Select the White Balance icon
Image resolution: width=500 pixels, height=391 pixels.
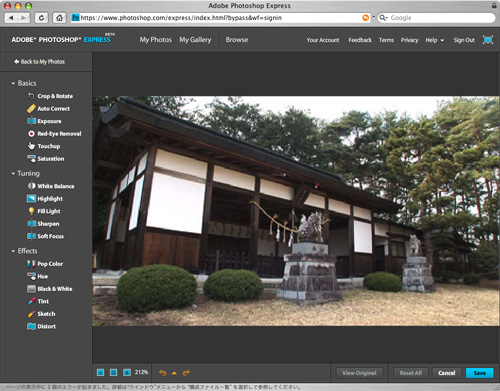[31, 186]
